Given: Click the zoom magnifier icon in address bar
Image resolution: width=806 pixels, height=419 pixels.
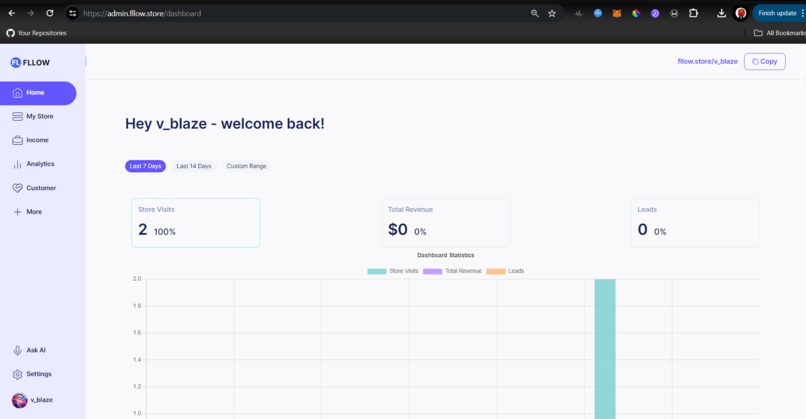Looking at the screenshot, I should coord(535,13).
